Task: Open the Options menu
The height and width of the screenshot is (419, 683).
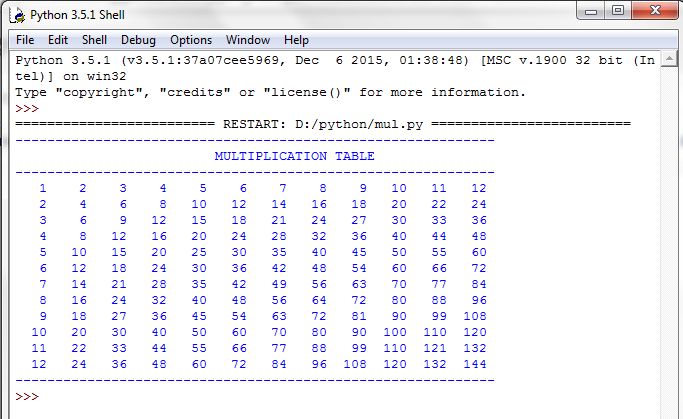Action: click(x=191, y=40)
